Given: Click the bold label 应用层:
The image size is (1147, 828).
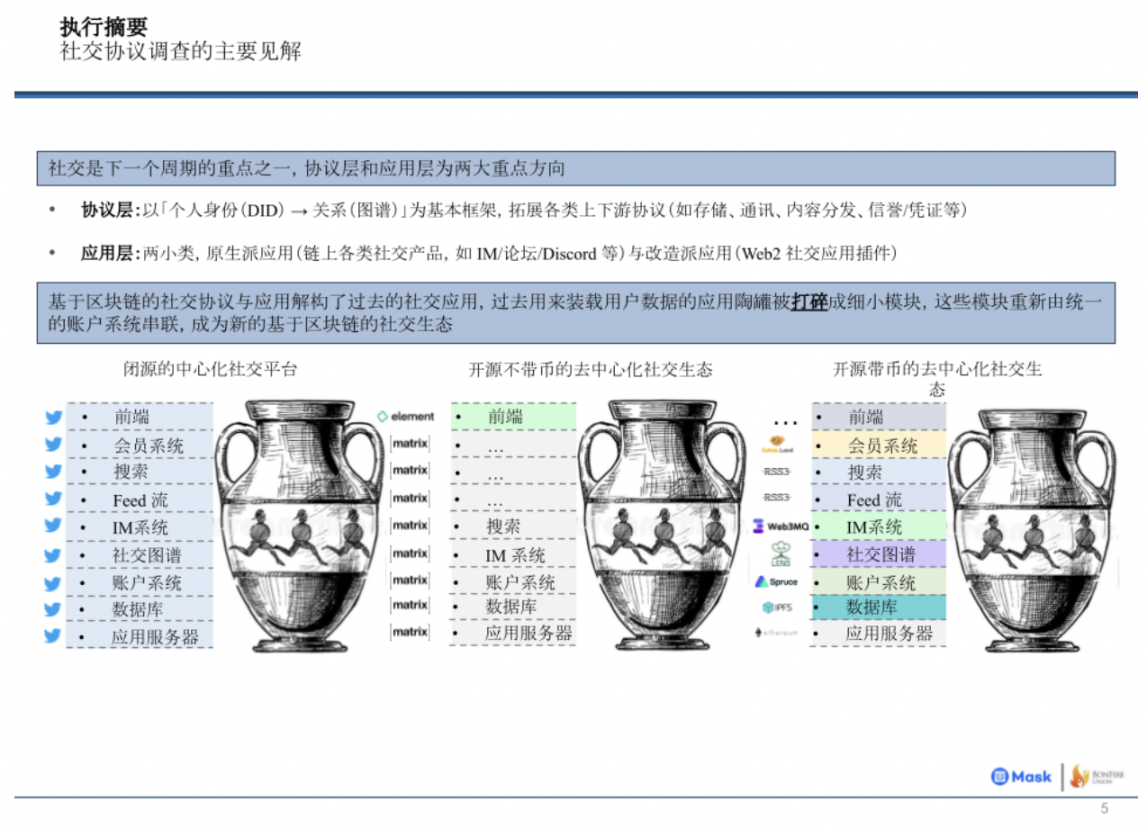Looking at the screenshot, I should (x=110, y=254).
